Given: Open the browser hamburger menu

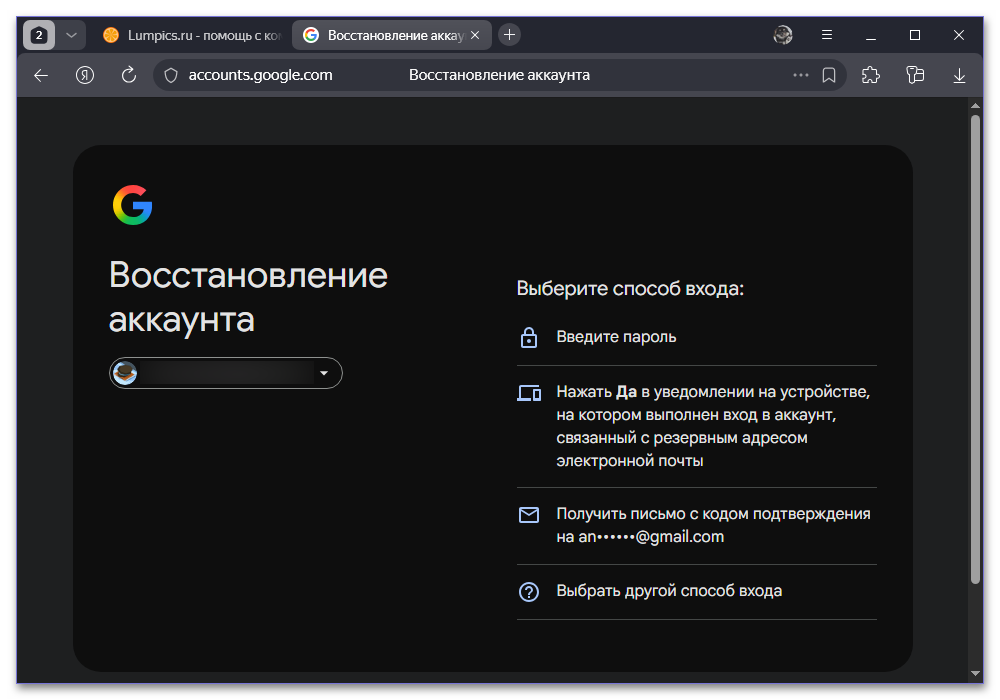Looking at the screenshot, I should (x=827, y=35).
